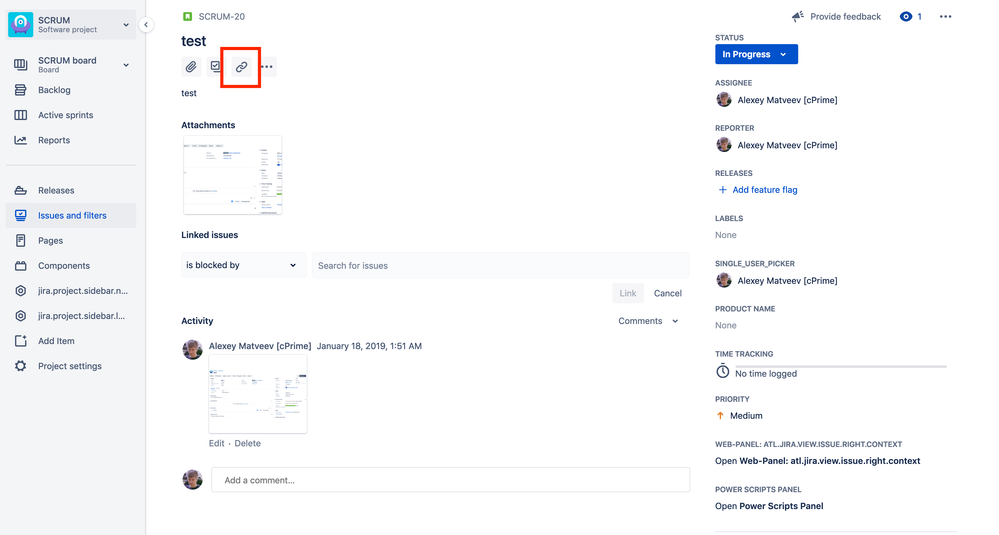Delete the comment by Alexey Matveev
This screenshot has height=535, width=999.
pos(247,443)
